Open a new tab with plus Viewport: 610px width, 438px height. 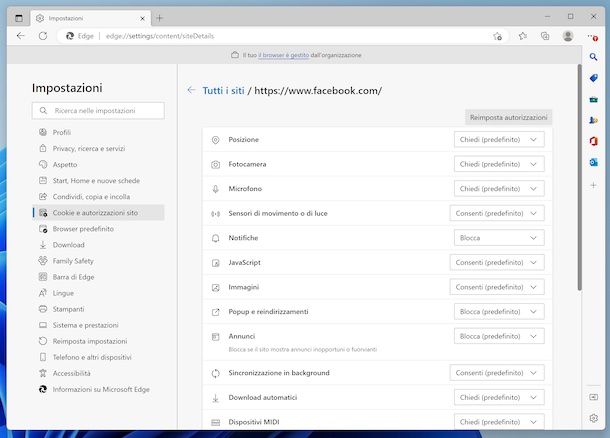click(160, 18)
